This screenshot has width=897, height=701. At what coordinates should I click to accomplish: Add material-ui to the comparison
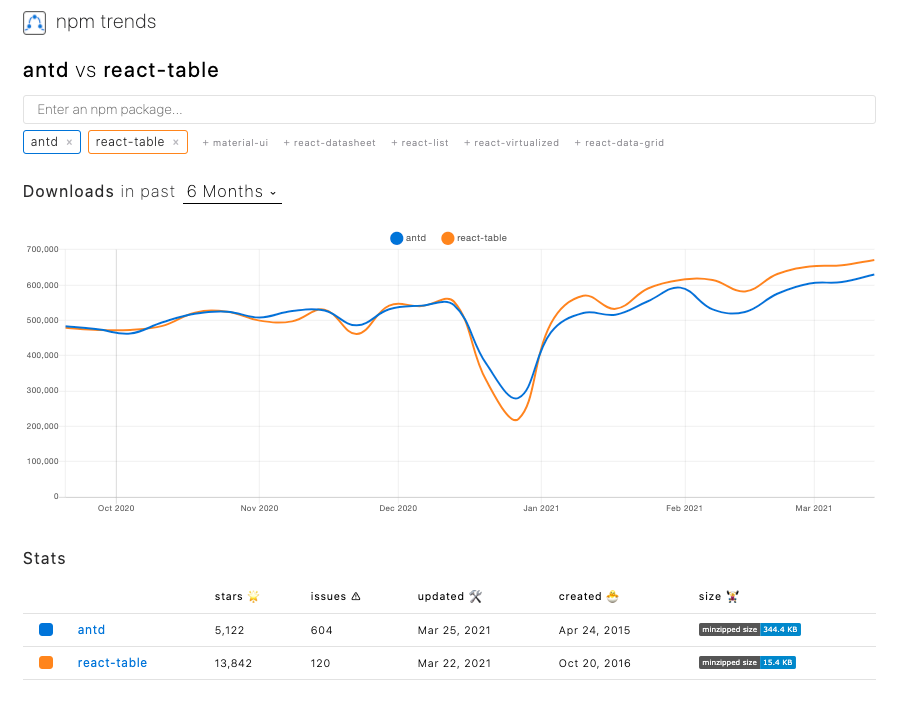point(235,143)
